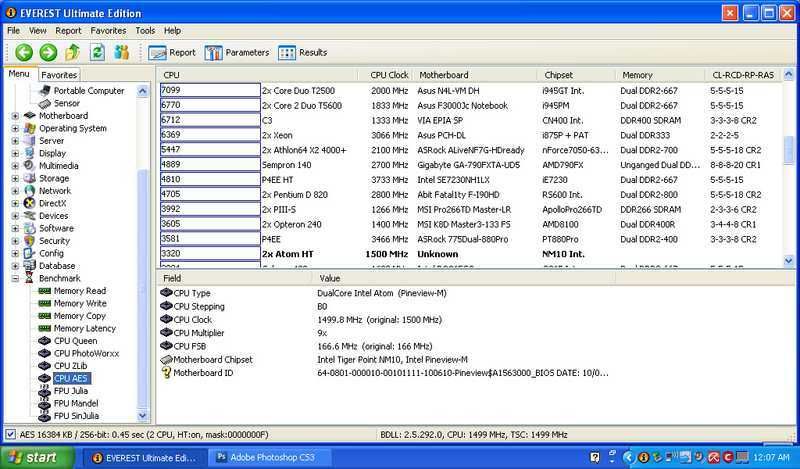This screenshot has width=800, height=469.
Task: Select the Config tree icon
Action: [x=30, y=253]
